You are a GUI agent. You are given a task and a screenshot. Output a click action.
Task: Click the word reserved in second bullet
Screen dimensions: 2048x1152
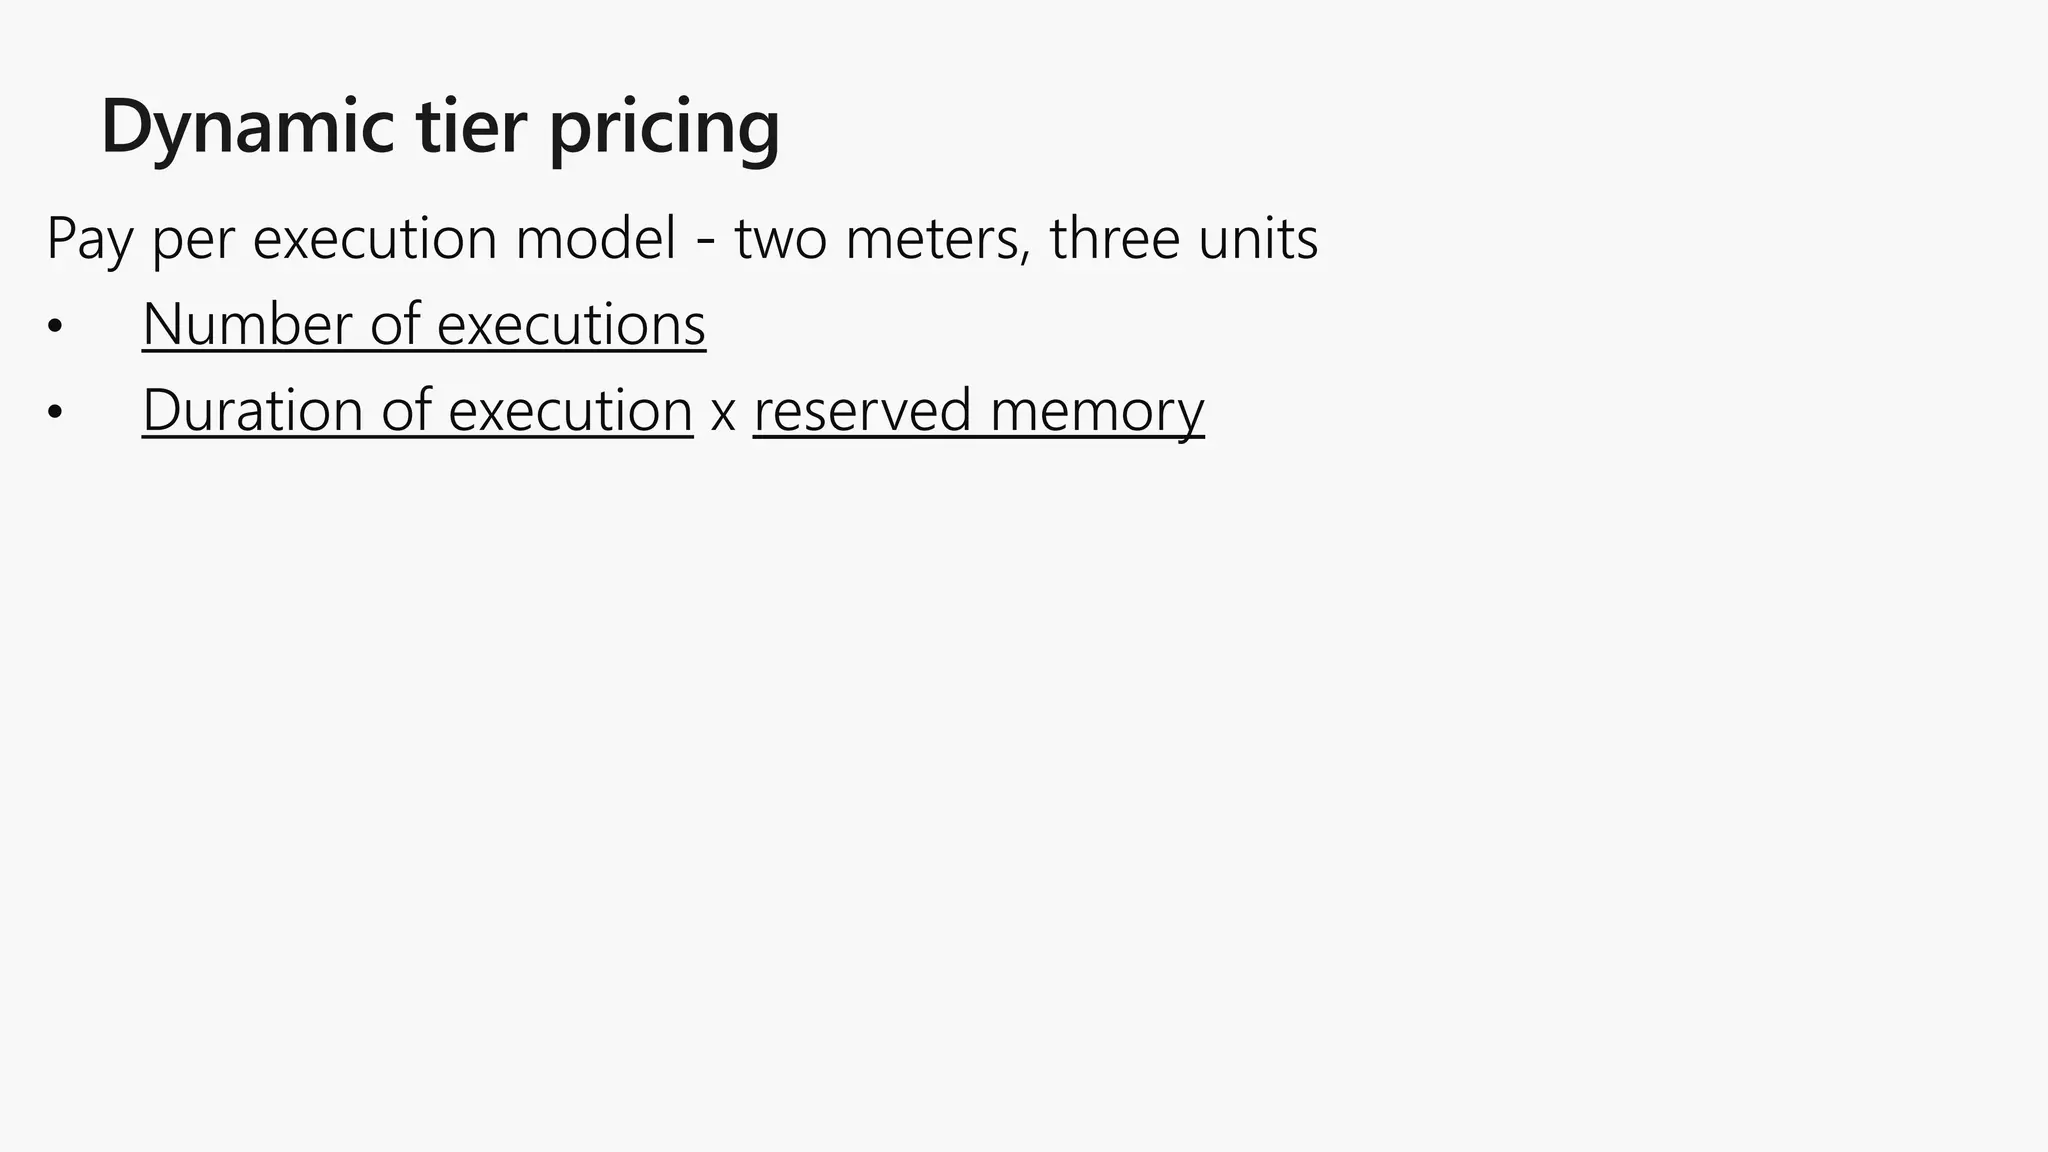[x=862, y=411]
